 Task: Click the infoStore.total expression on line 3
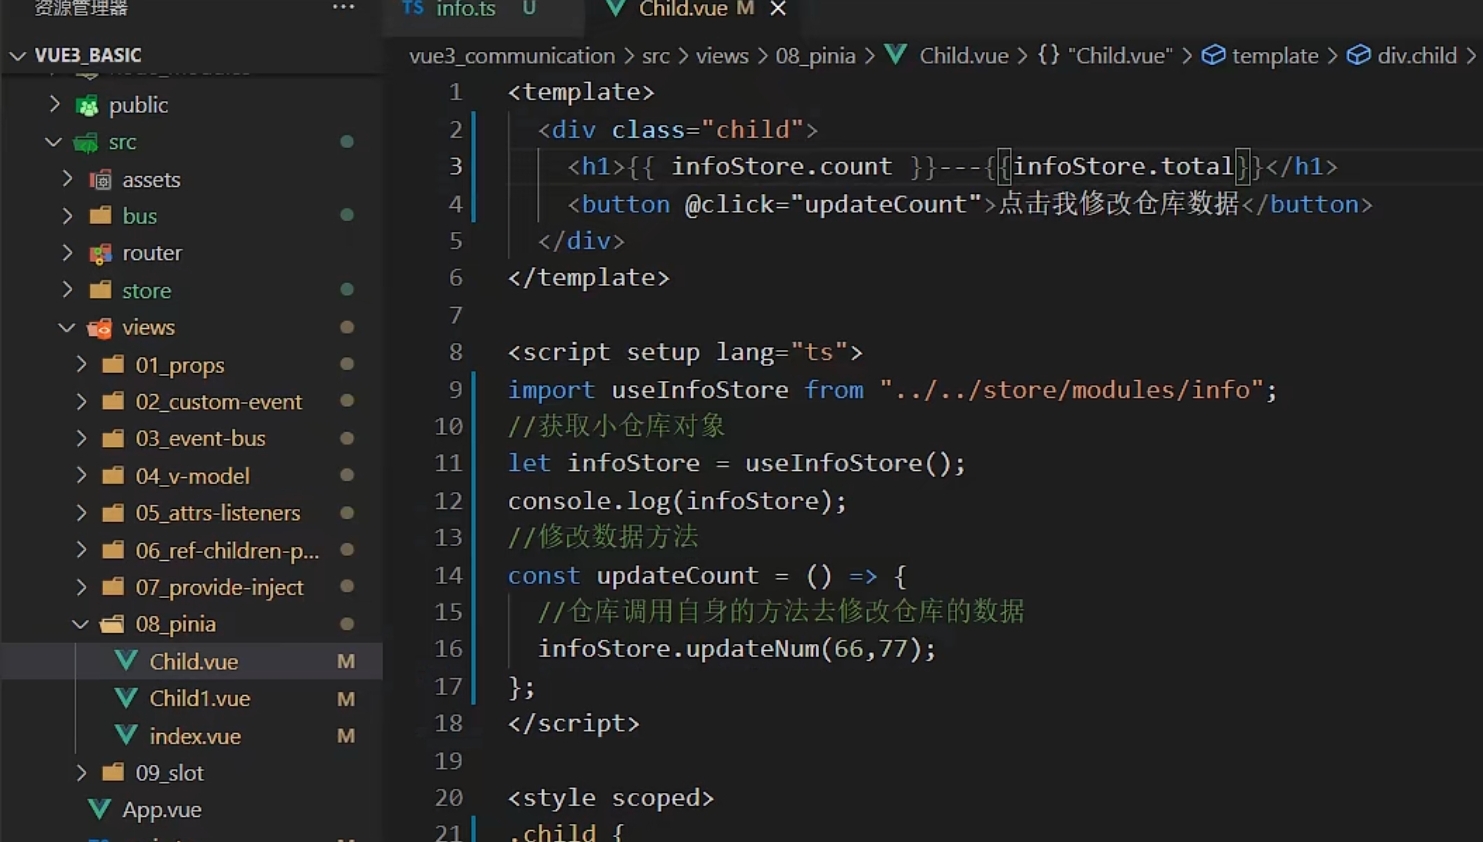click(1123, 166)
